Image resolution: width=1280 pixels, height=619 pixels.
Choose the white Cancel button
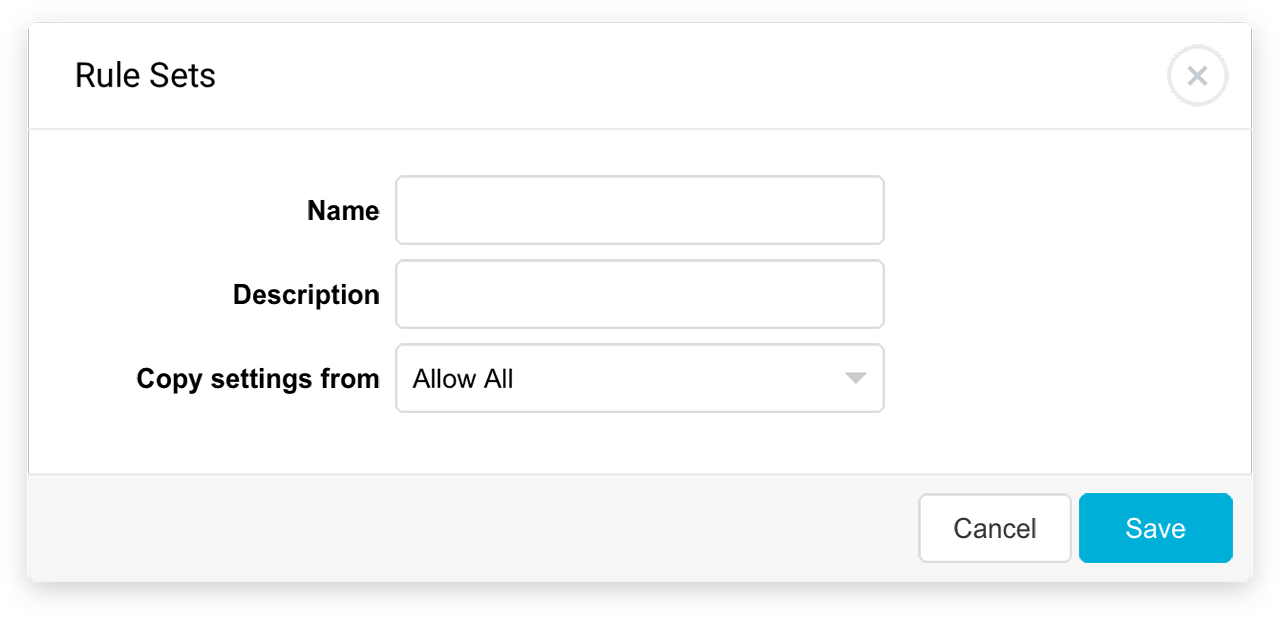[x=995, y=528]
